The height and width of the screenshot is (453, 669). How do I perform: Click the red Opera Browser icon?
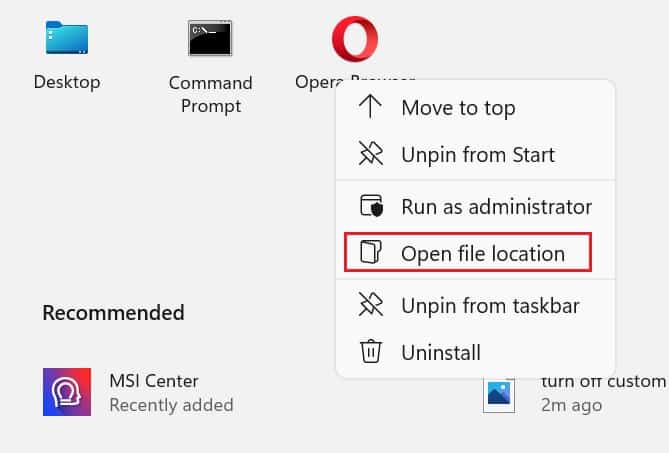click(355, 39)
